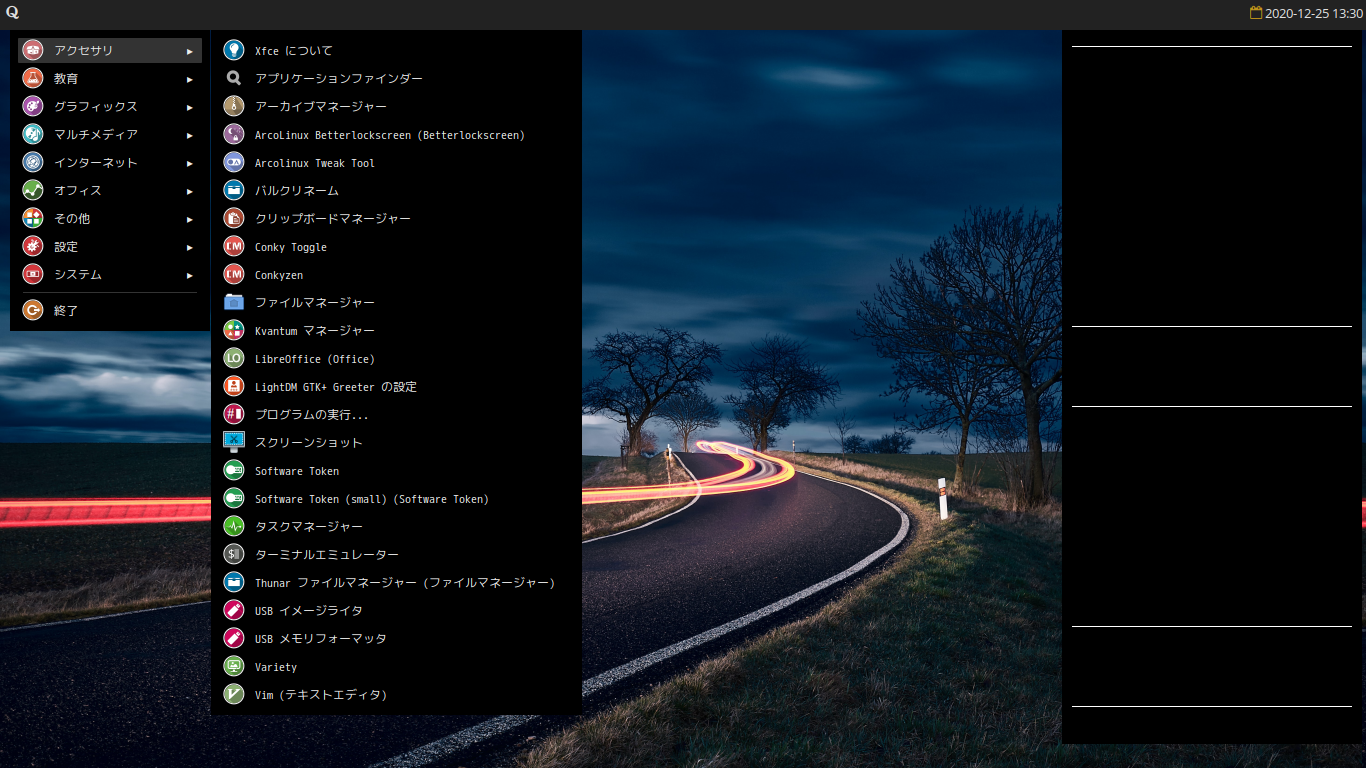Open the マルチメディア category
Image resolution: width=1366 pixels, height=768 pixels.
[x=110, y=134]
